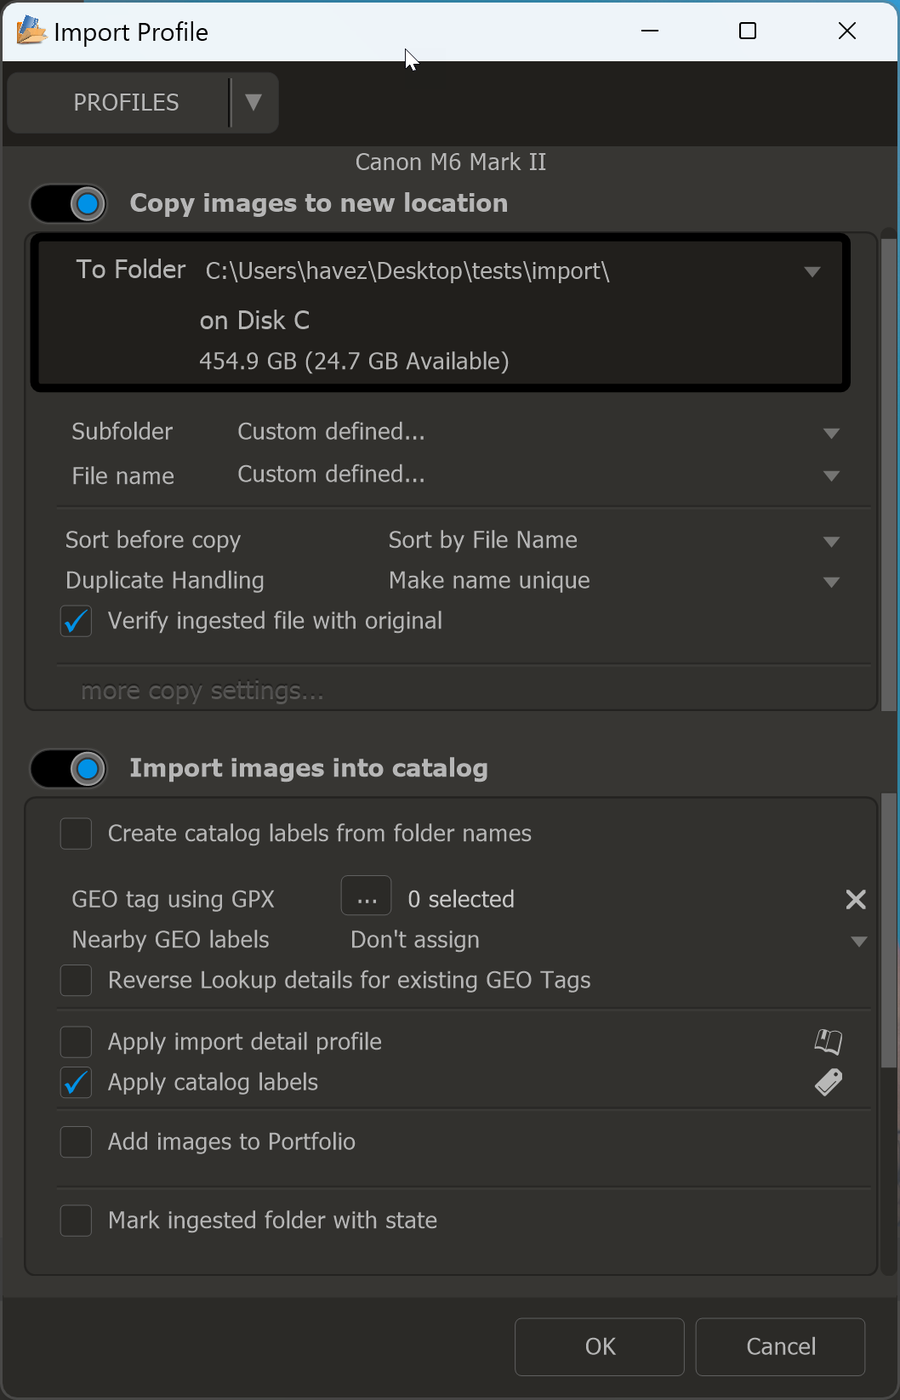Close the Import Profile window

(x=847, y=31)
